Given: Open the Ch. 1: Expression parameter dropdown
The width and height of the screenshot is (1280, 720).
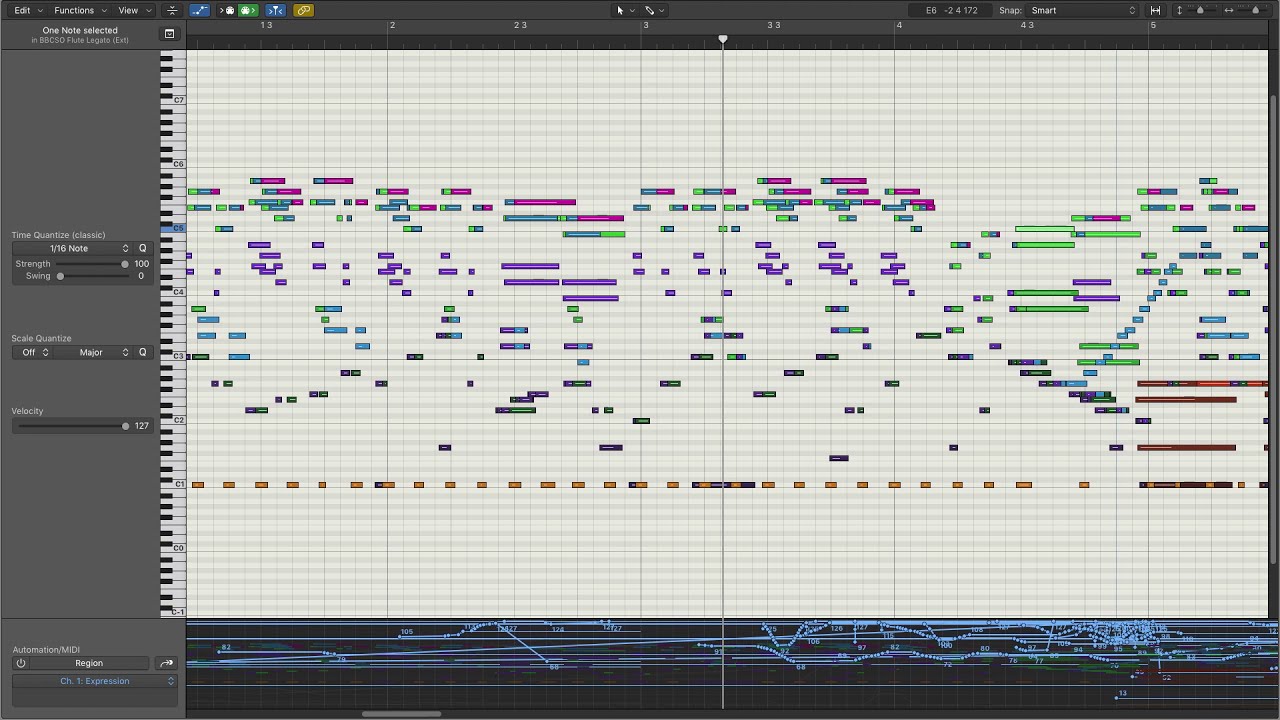Looking at the screenshot, I should [x=95, y=681].
